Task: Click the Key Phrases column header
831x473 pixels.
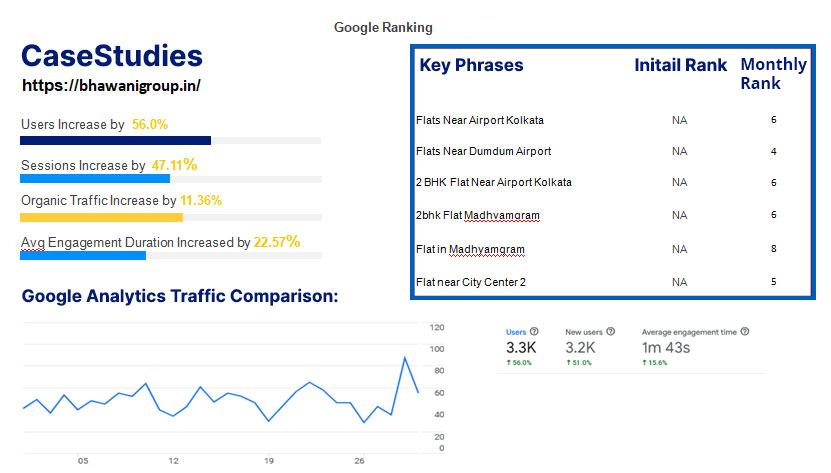Action: (471, 65)
